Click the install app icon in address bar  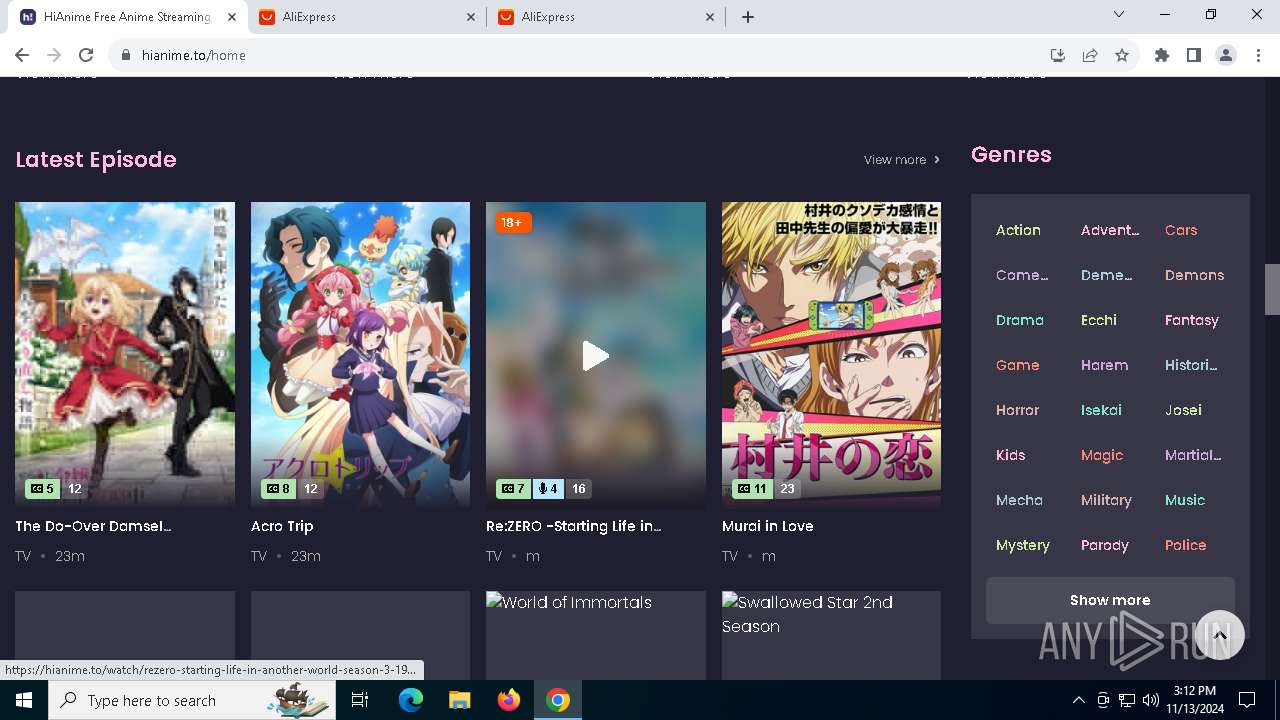[x=1058, y=55]
